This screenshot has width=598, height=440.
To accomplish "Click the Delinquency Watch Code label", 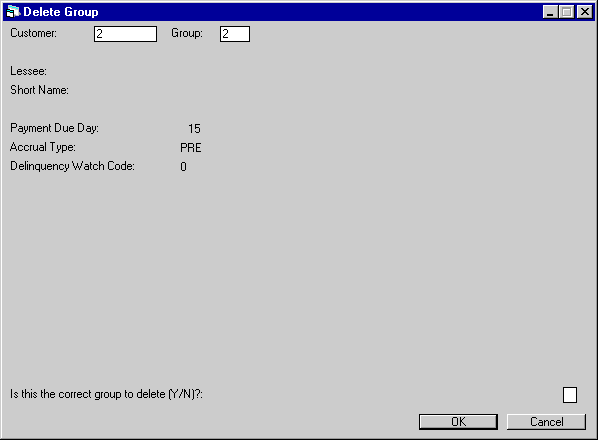I will [x=72, y=166].
